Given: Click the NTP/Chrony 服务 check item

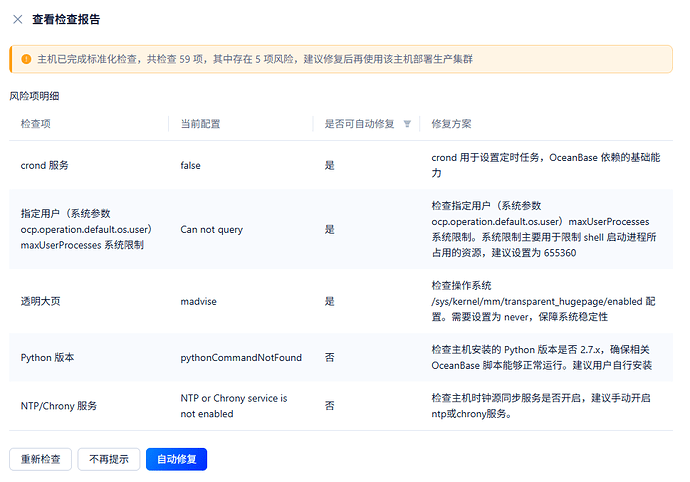Looking at the screenshot, I should click(x=59, y=406).
